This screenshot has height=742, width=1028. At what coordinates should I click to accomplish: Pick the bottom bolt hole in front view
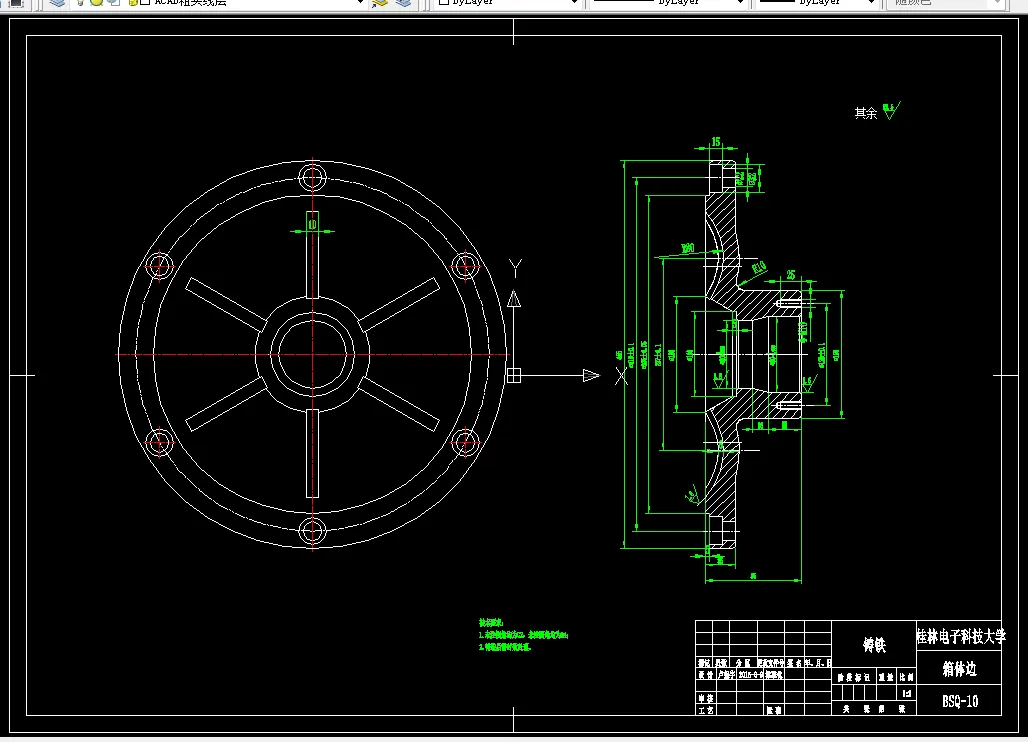(x=312, y=531)
